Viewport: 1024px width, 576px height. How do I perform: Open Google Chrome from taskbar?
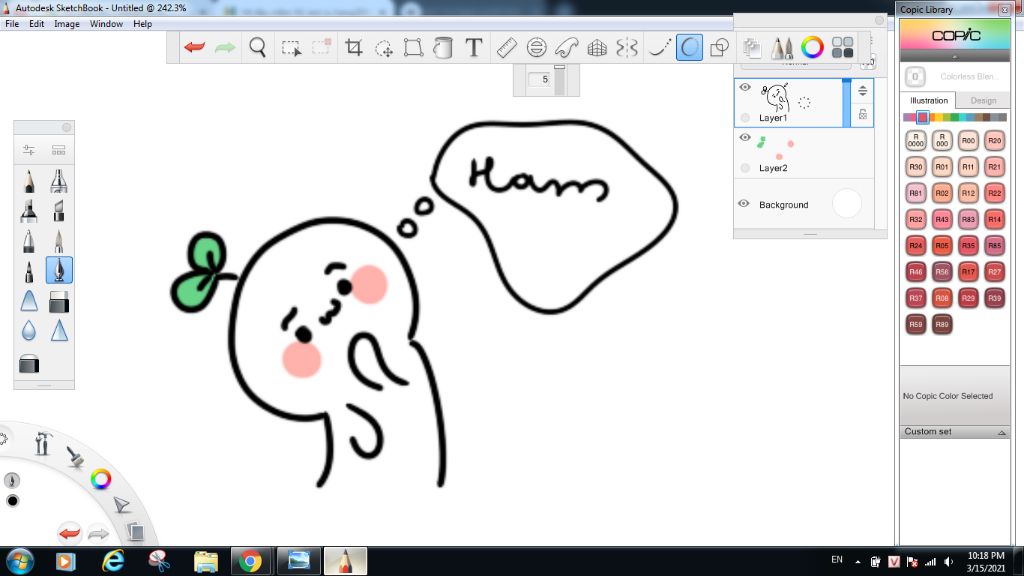tap(249, 561)
